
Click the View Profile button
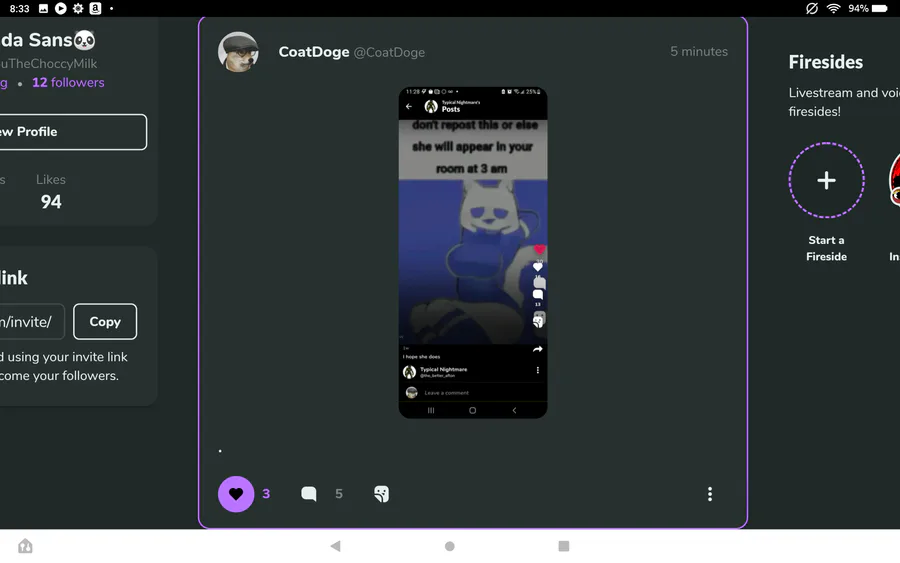(73, 132)
